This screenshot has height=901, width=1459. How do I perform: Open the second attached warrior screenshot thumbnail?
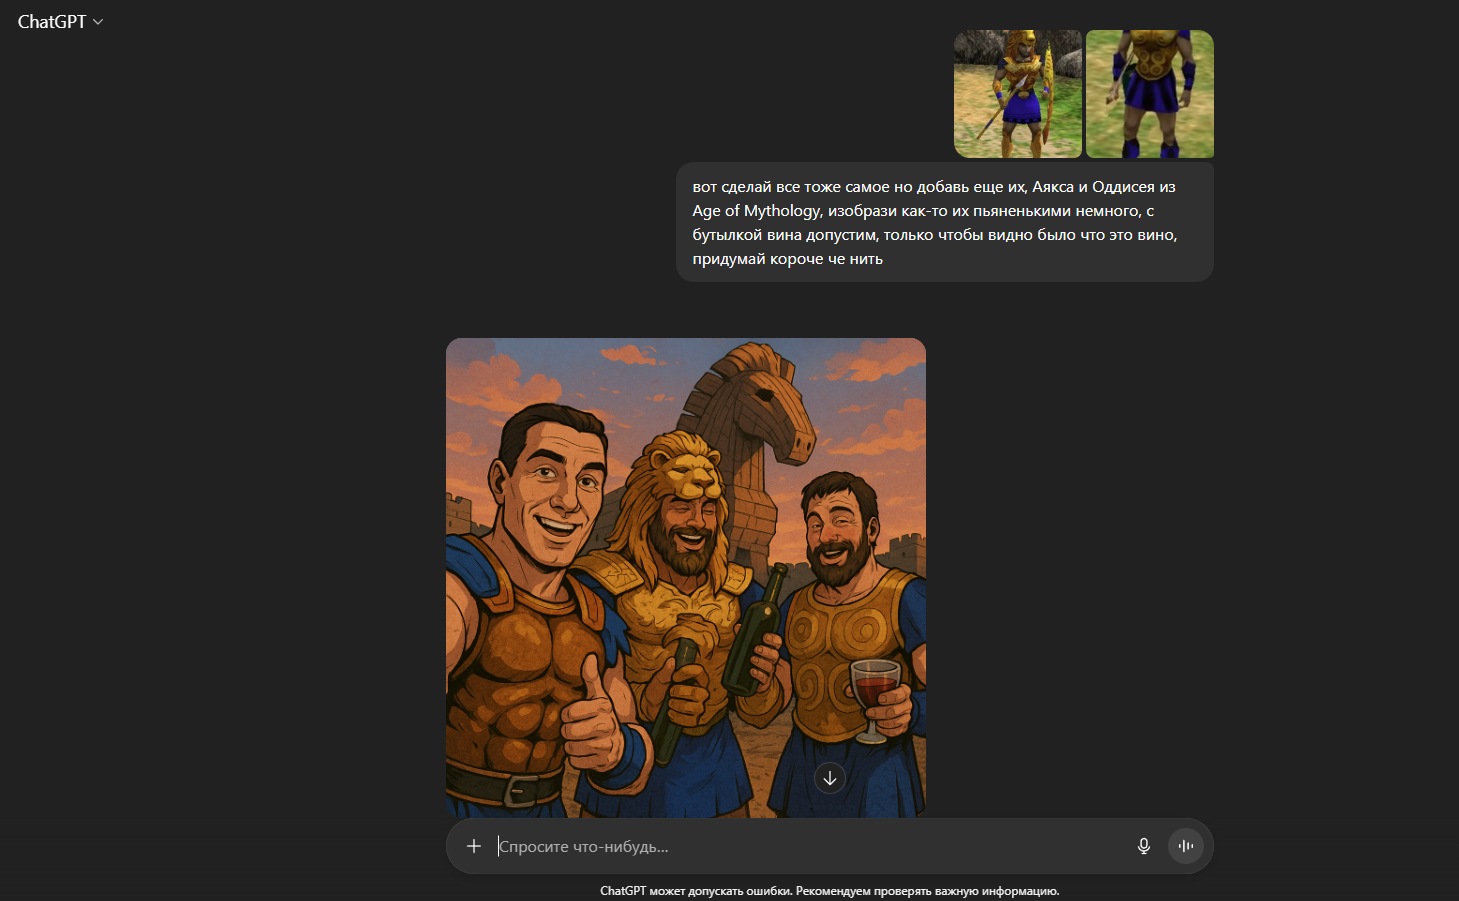pyautogui.click(x=1150, y=94)
